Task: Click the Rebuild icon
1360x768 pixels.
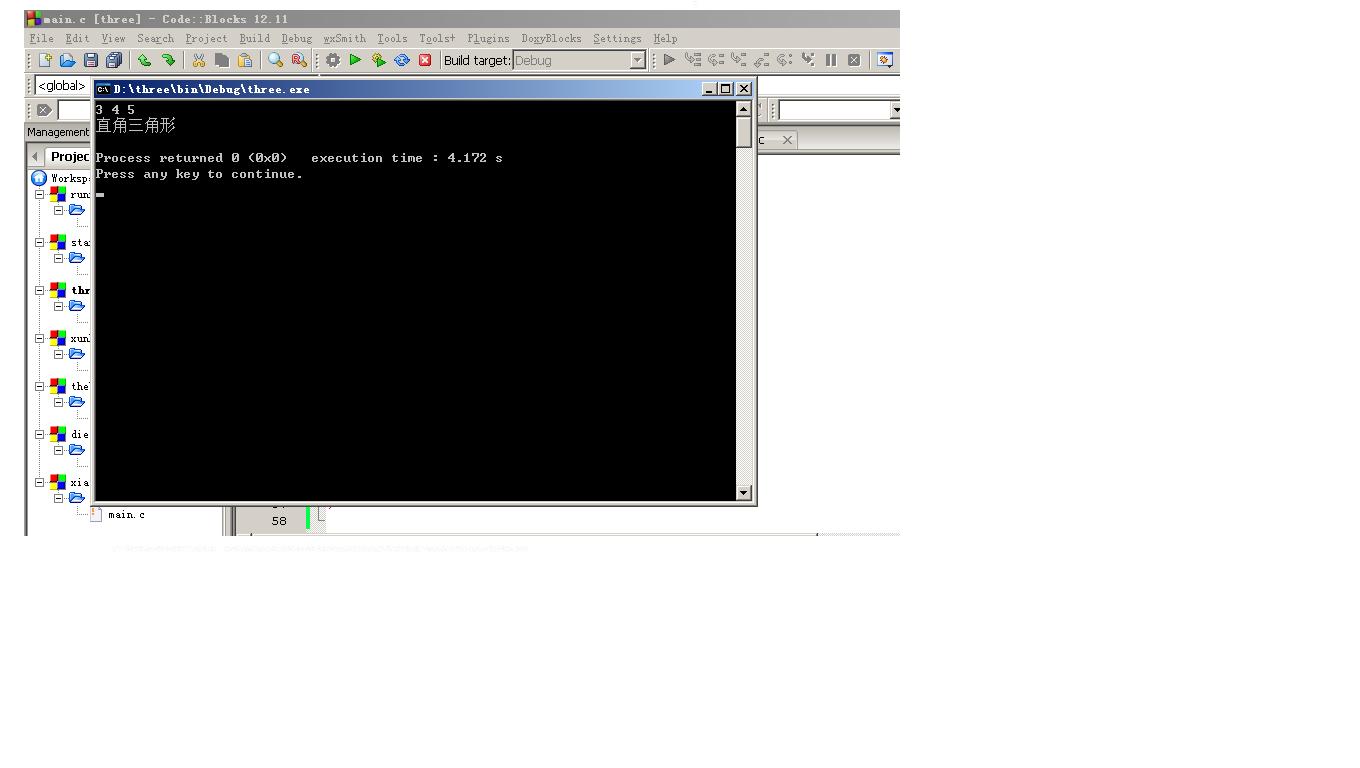Action: (x=402, y=60)
